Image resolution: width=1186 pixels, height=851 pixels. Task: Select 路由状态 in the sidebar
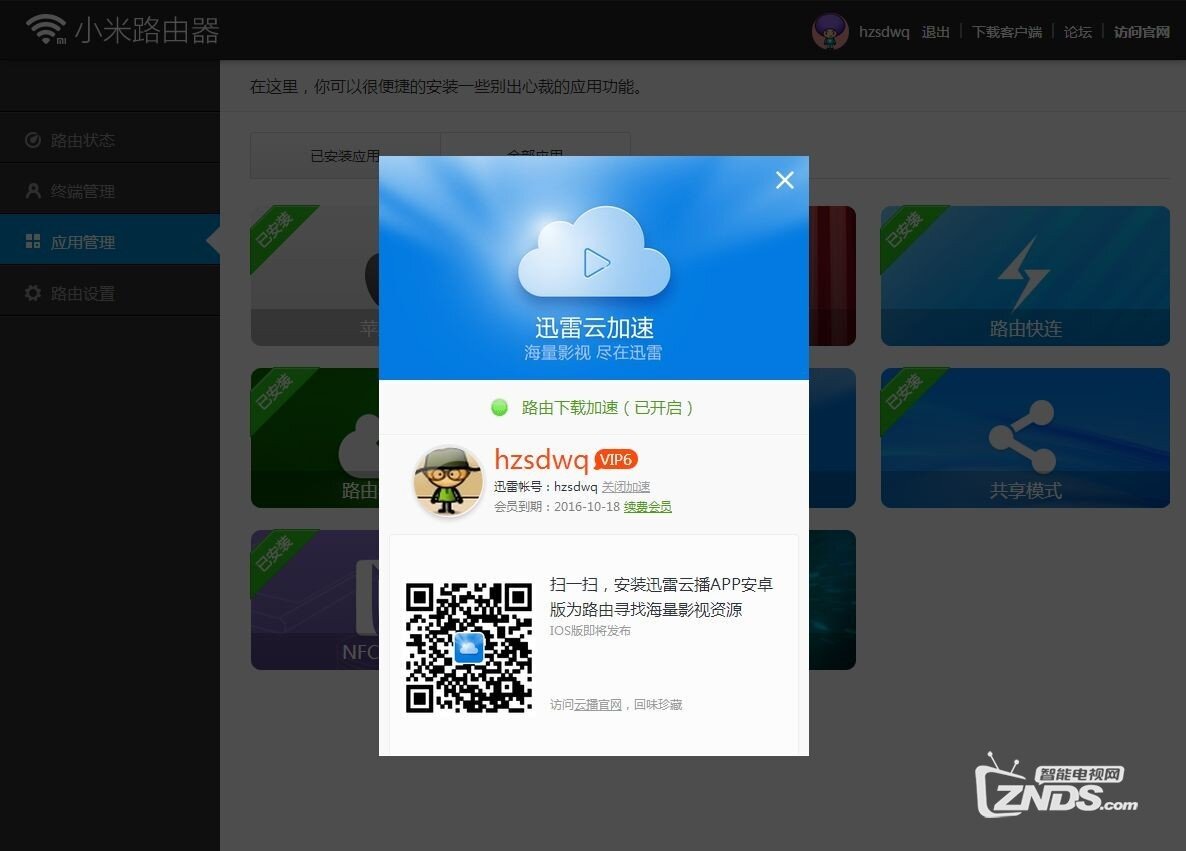(x=83, y=140)
